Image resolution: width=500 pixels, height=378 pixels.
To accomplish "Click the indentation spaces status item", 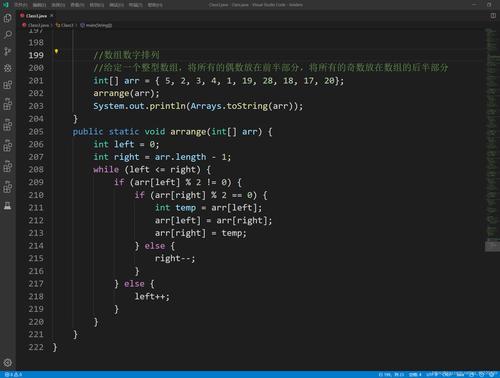I will (x=415, y=374).
